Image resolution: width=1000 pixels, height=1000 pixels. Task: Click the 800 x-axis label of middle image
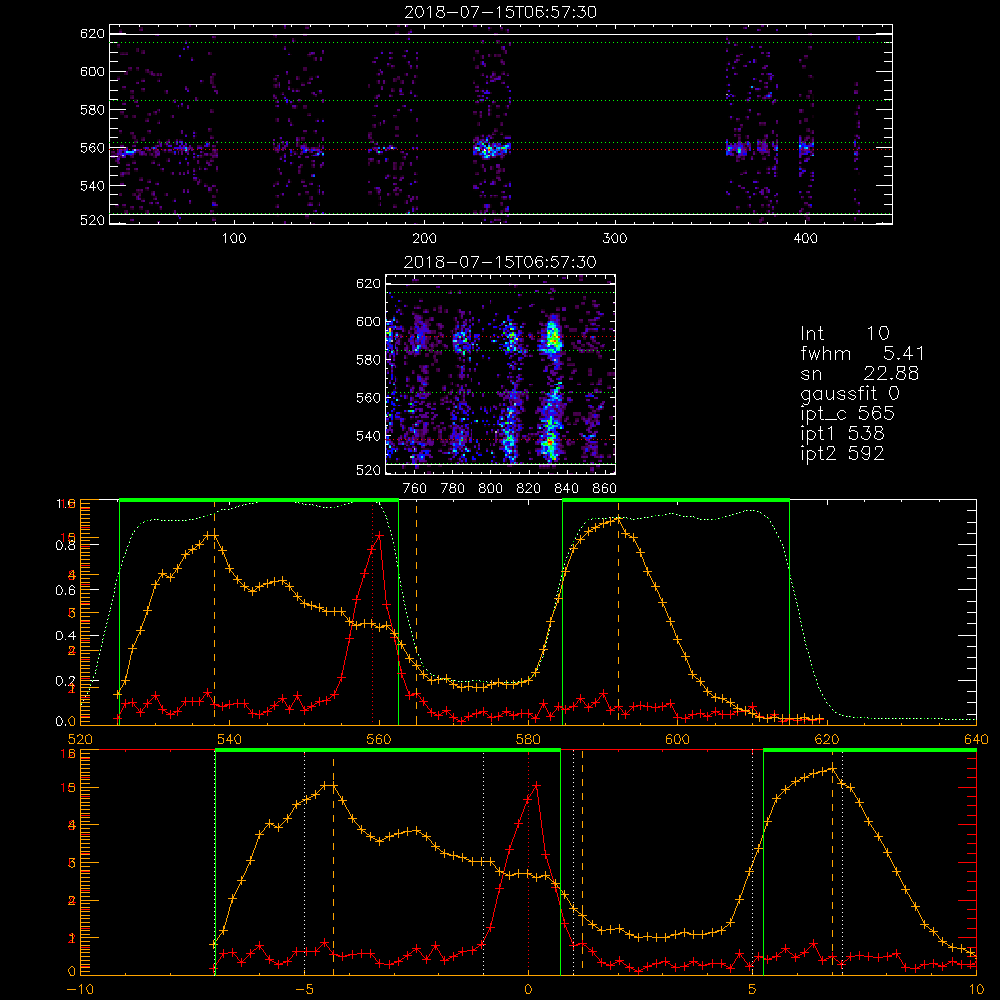tap(490, 489)
